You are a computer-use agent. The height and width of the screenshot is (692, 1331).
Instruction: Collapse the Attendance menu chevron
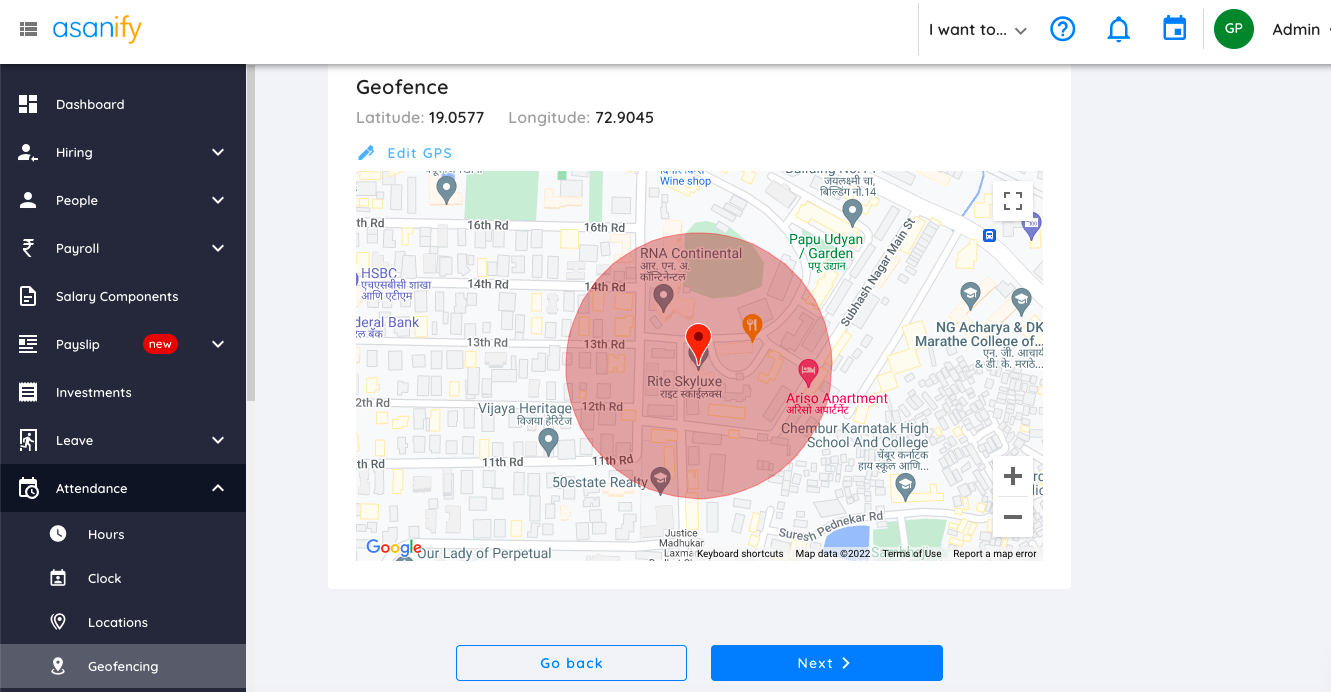point(217,488)
